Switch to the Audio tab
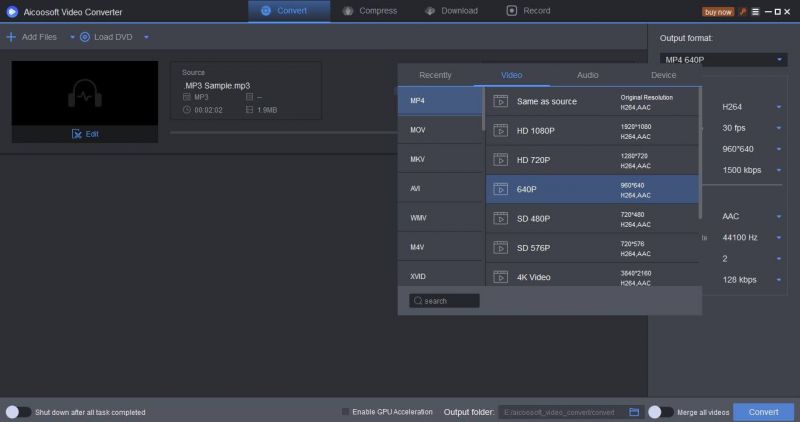The height and width of the screenshot is (422, 800). 587,75
